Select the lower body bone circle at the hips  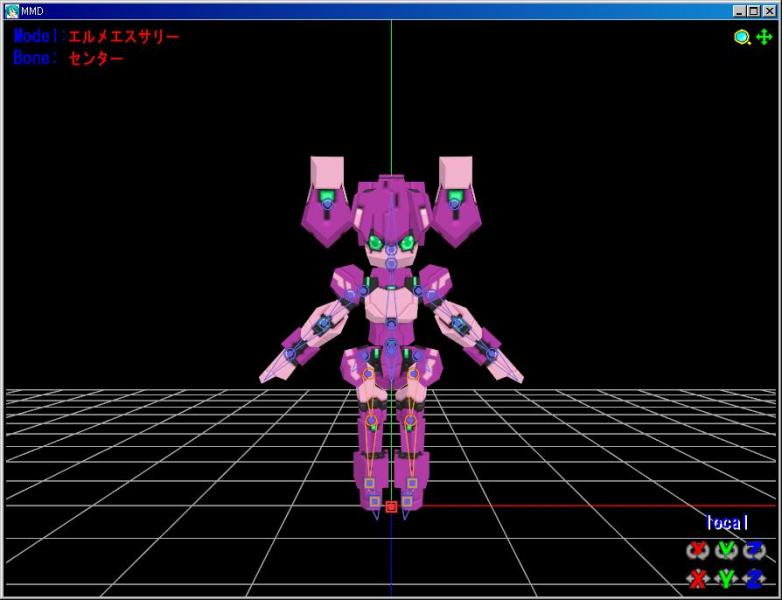coord(391,344)
